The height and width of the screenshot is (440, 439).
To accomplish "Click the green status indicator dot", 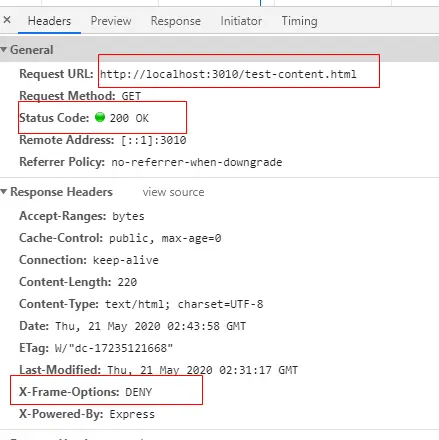I will [100, 117].
